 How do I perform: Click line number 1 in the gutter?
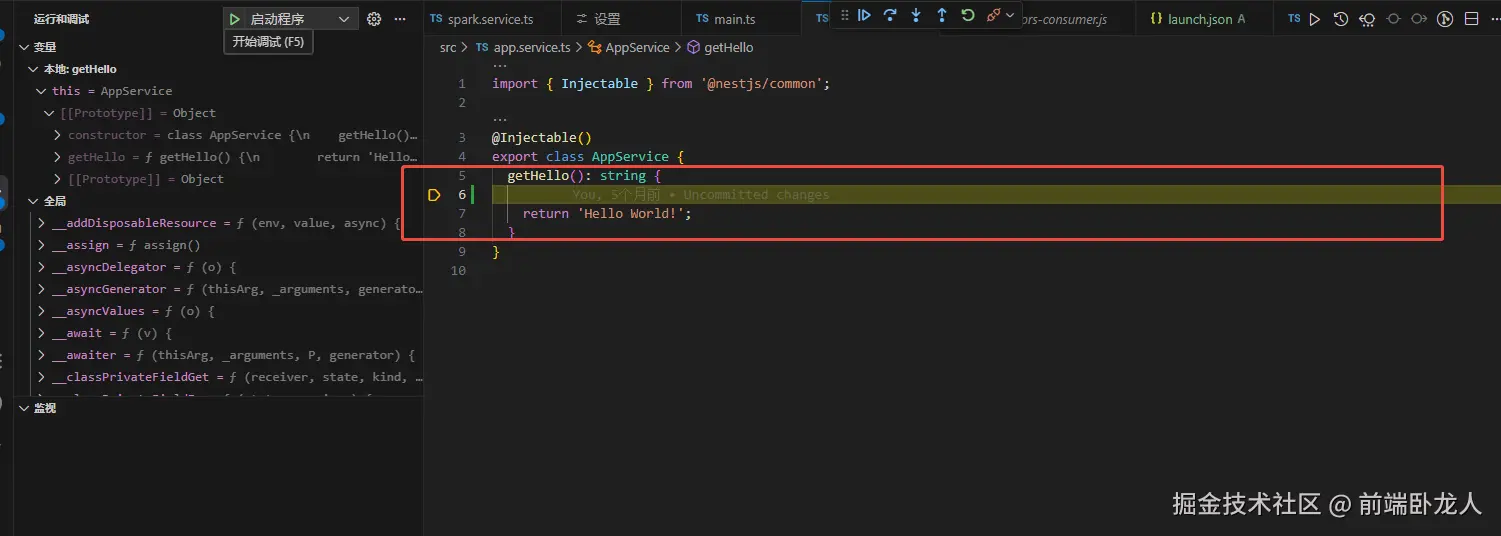pyautogui.click(x=462, y=84)
